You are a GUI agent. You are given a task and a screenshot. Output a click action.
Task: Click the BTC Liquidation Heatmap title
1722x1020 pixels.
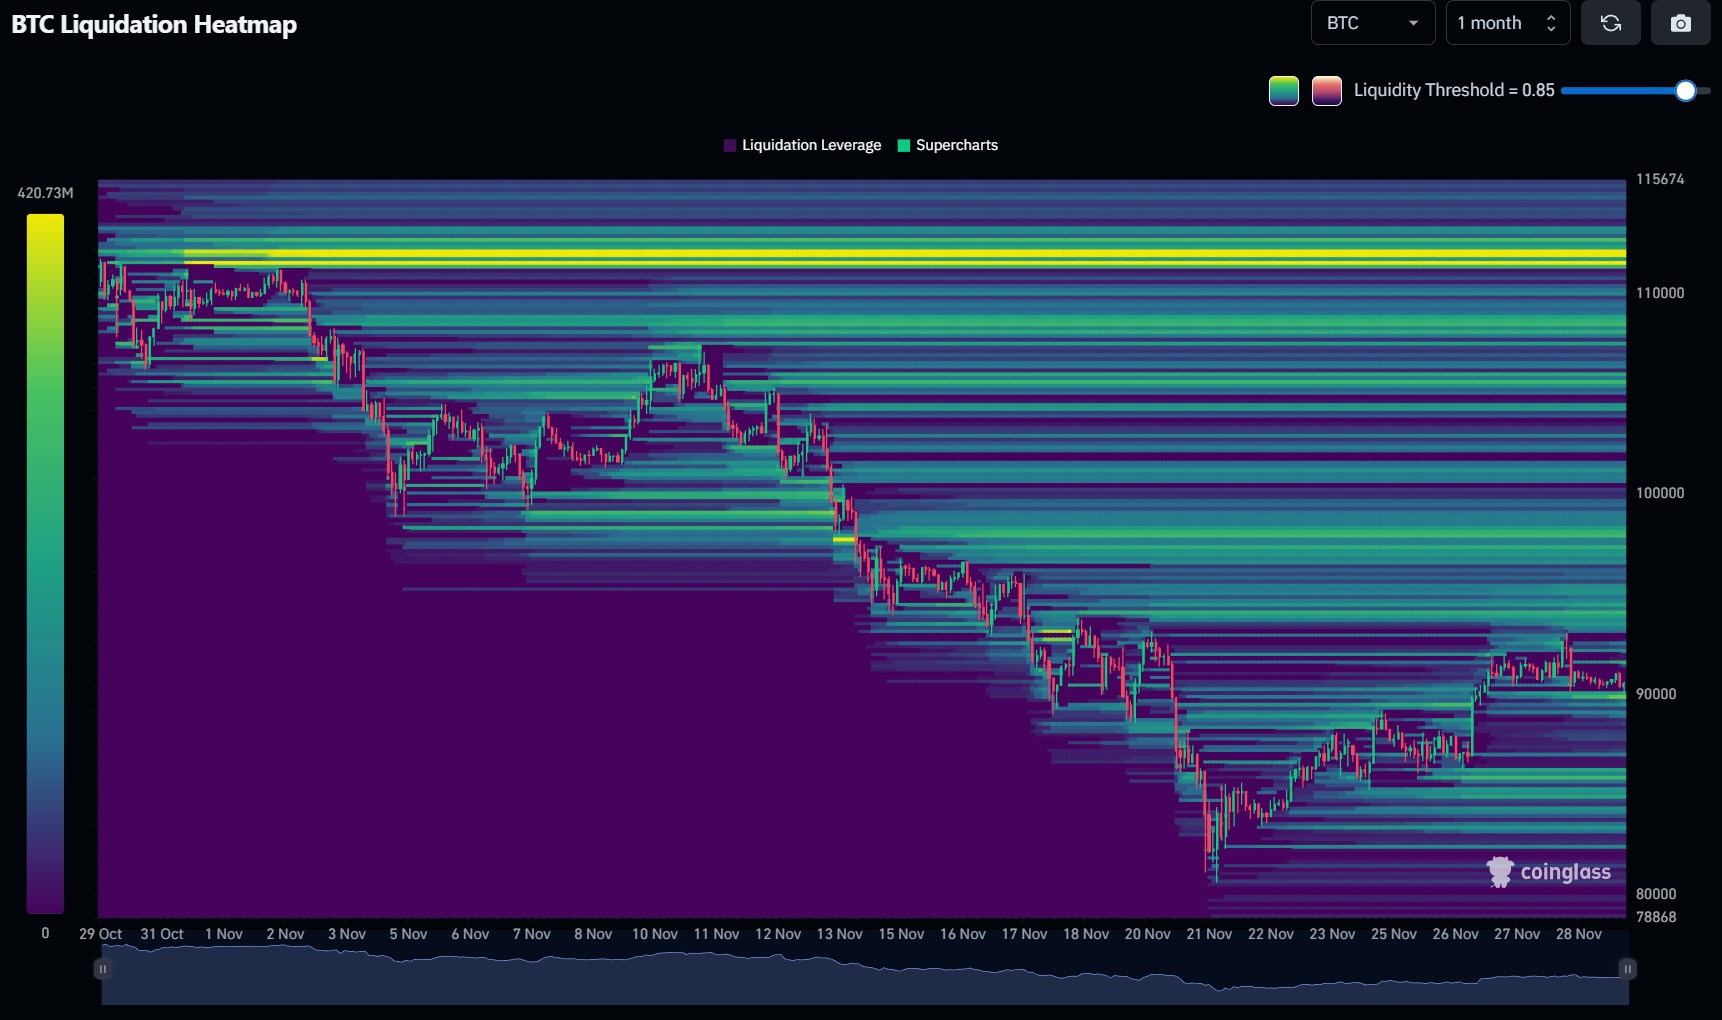click(154, 25)
